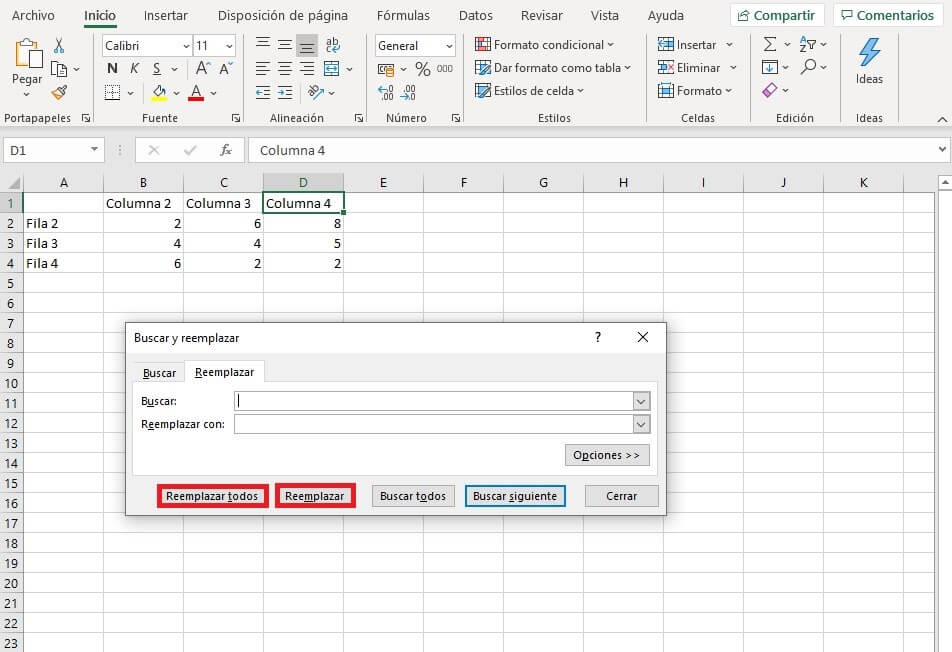952x652 pixels.
Task: Click the Reemplazar con input field
Action: 433,424
